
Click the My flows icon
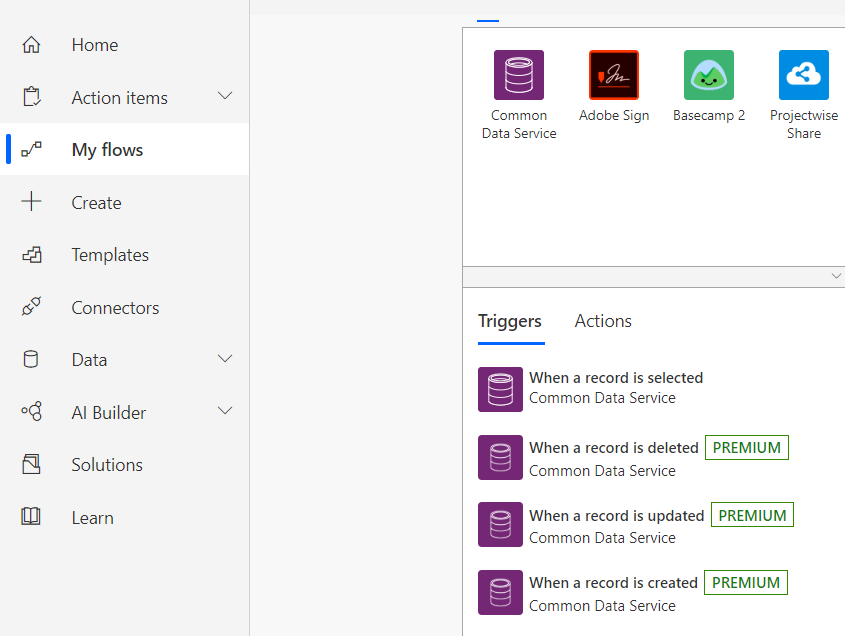pyautogui.click(x=31, y=149)
